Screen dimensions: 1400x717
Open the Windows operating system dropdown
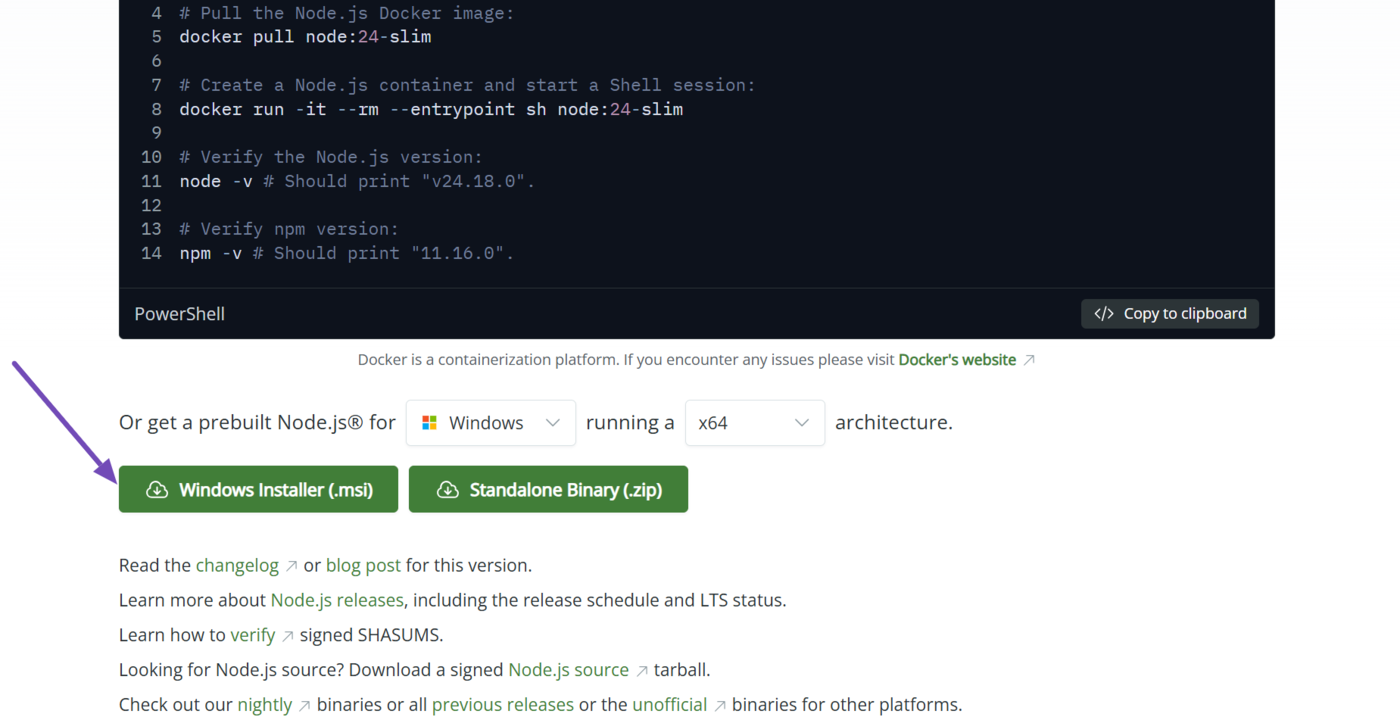click(x=490, y=423)
